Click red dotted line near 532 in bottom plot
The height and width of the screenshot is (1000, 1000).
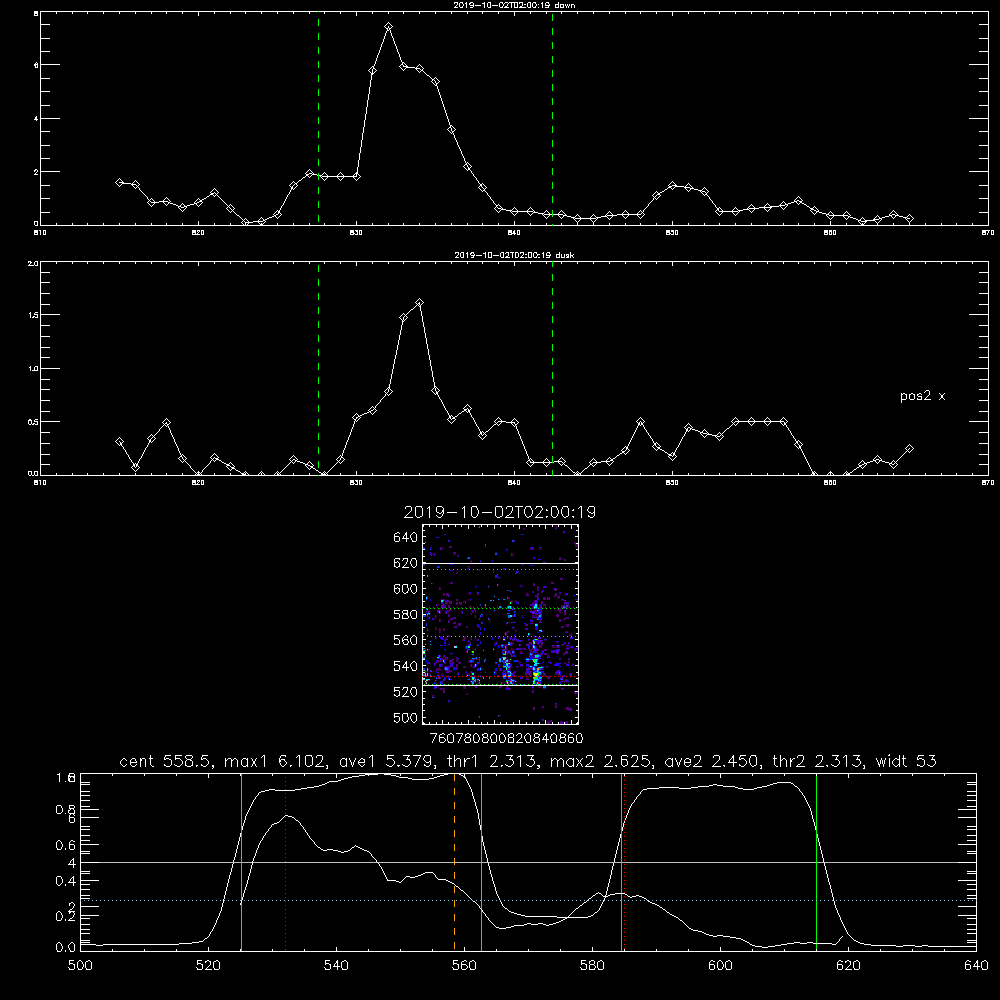click(285, 862)
